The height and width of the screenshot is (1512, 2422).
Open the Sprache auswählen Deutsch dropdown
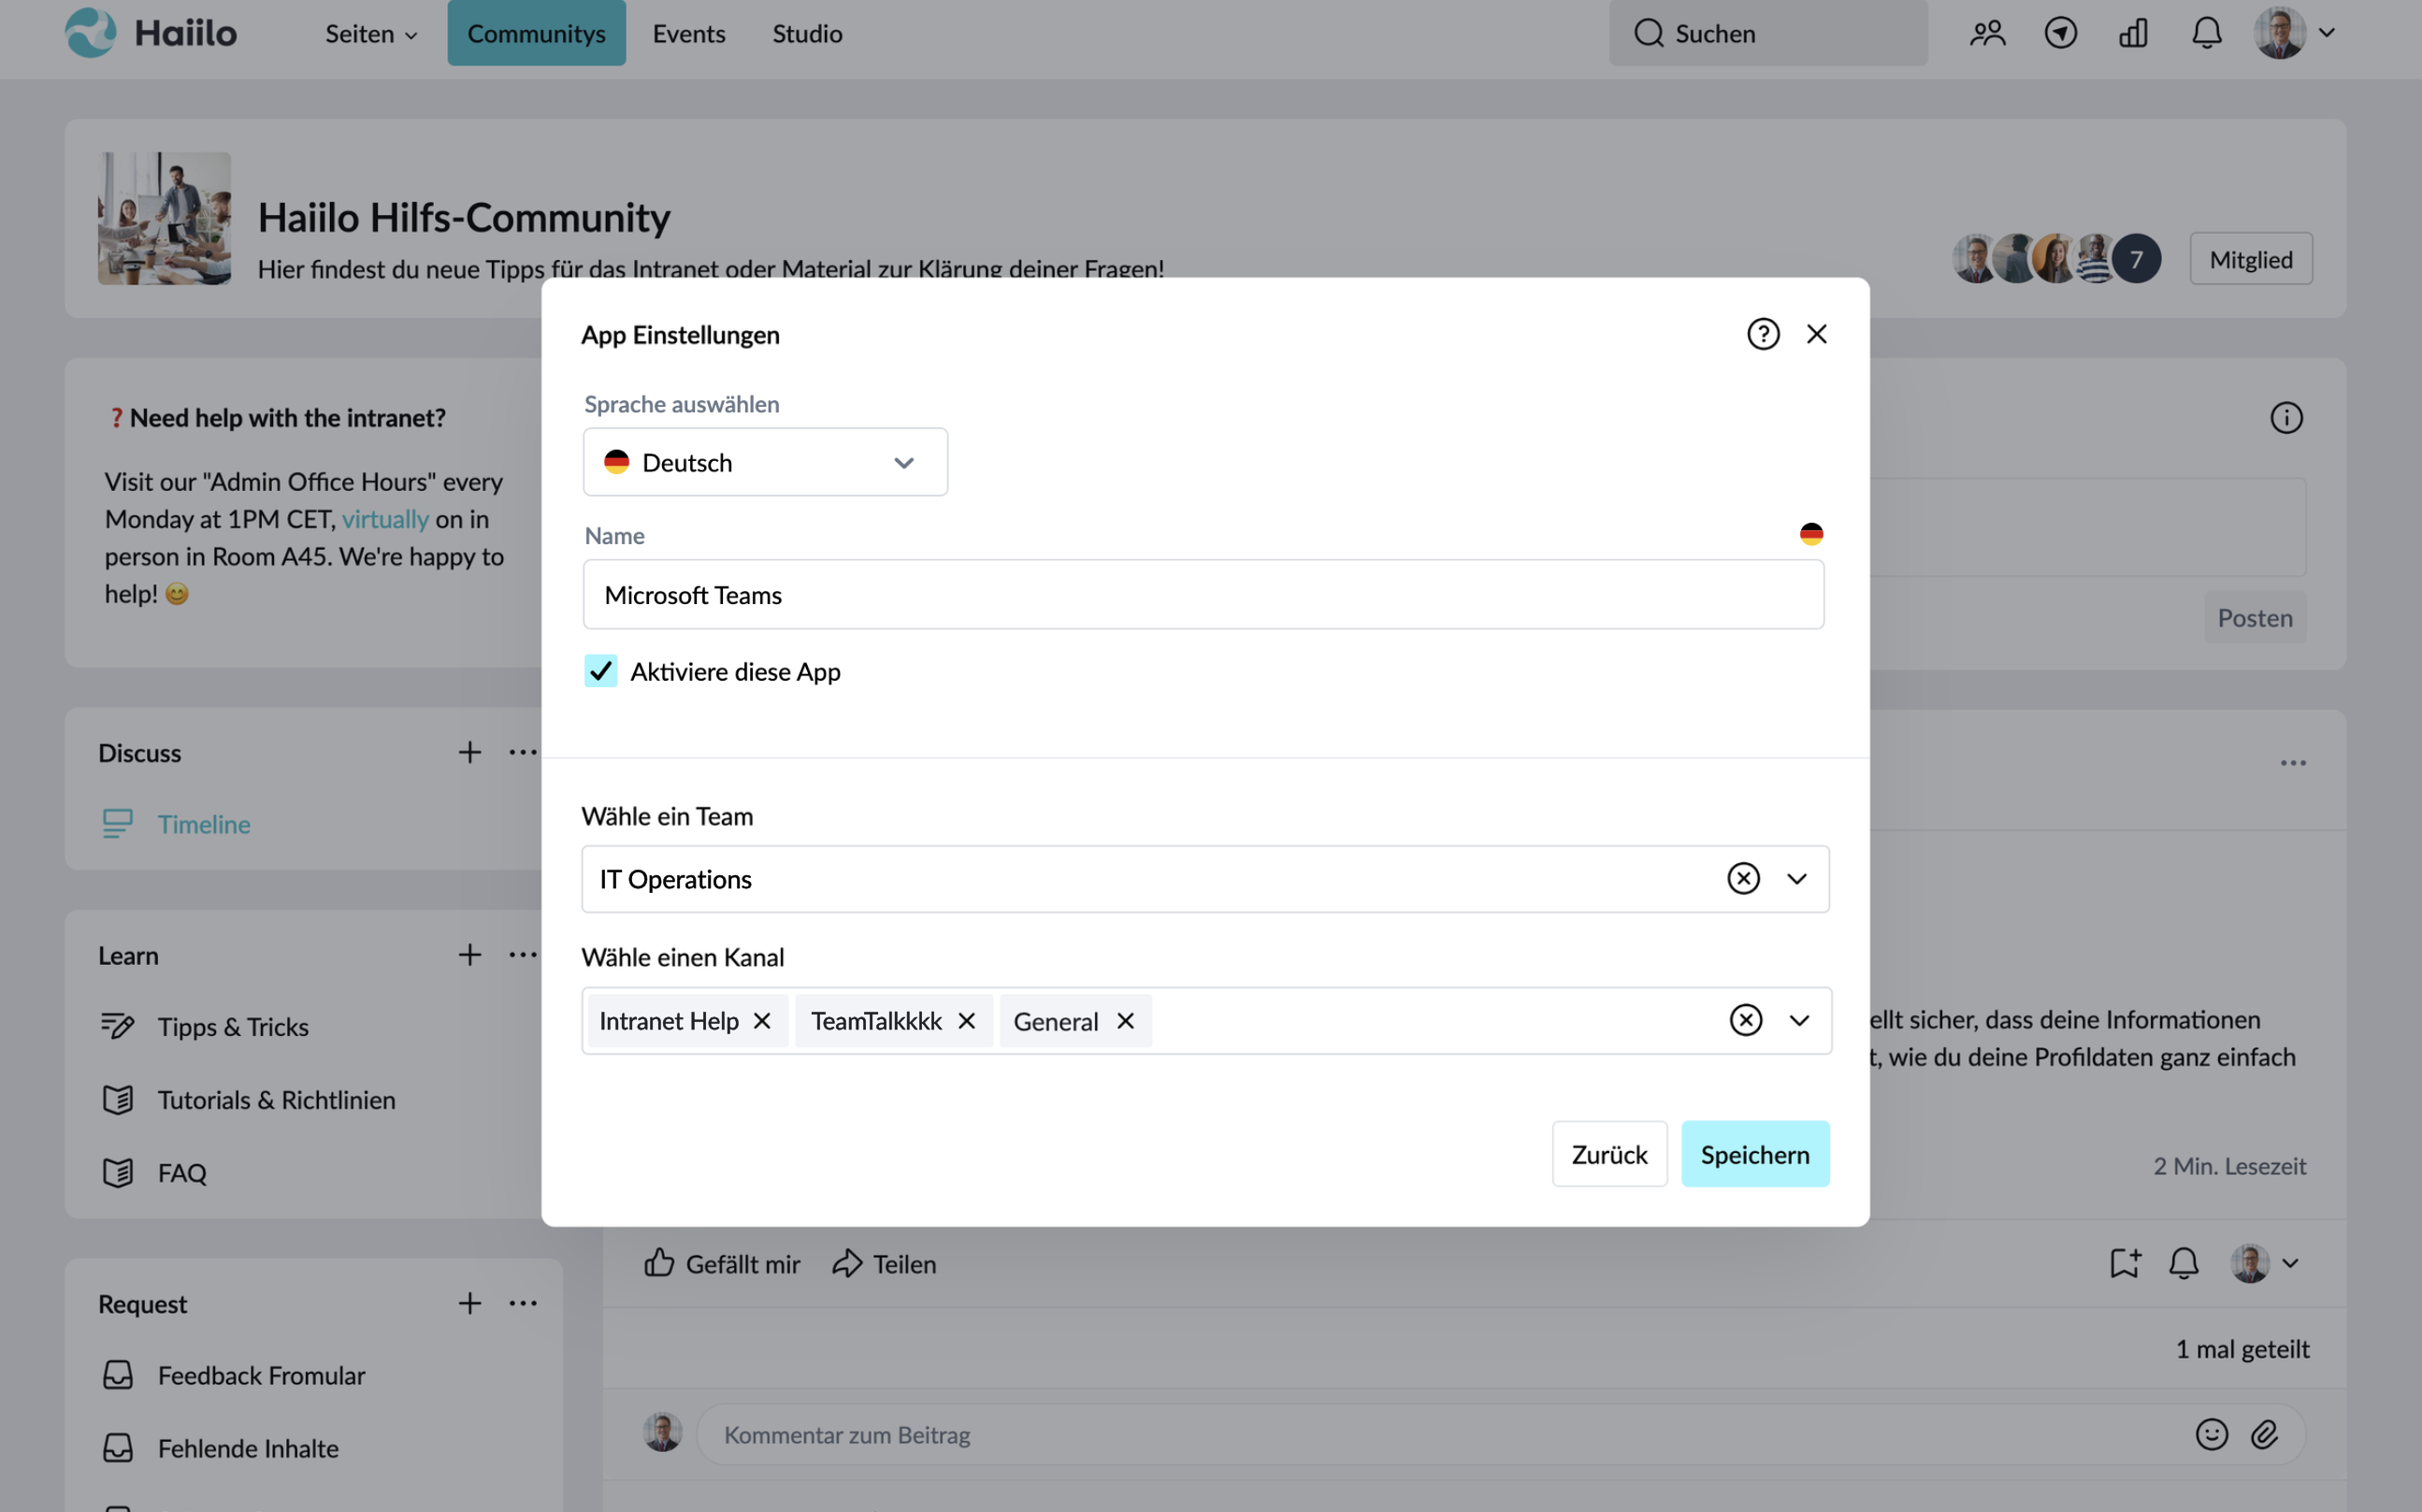coord(765,462)
